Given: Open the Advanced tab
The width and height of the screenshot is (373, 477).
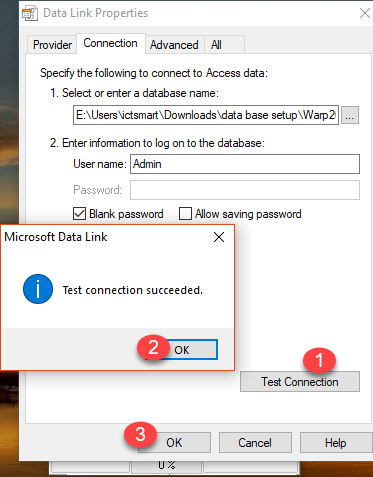Looking at the screenshot, I should (x=174, y=45).
